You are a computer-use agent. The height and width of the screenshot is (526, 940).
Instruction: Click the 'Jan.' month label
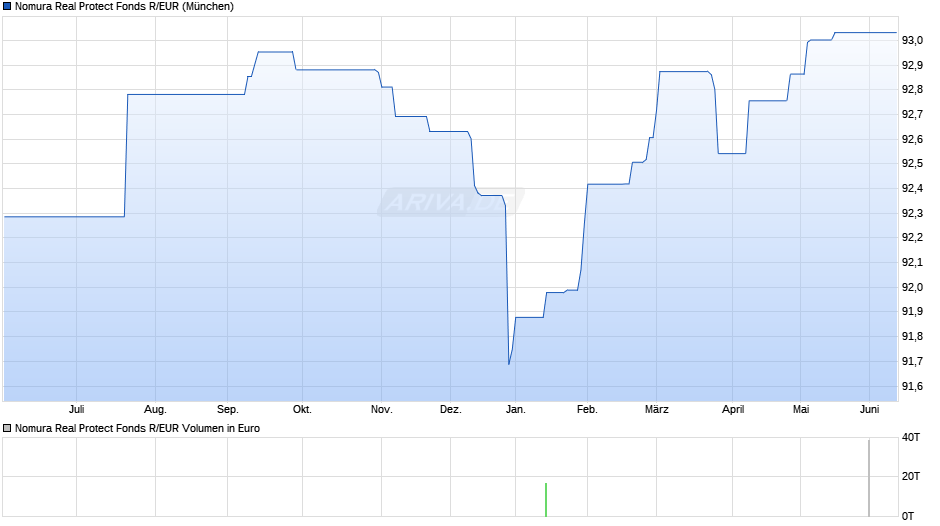516,410
